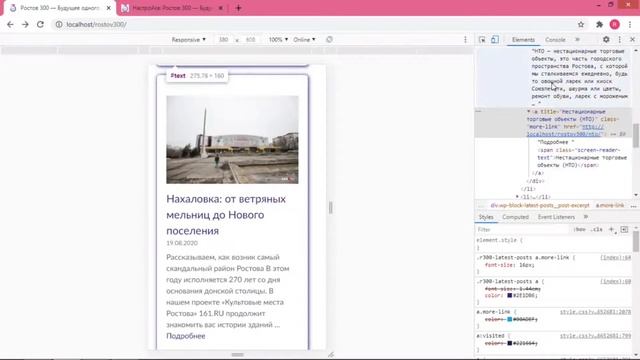Collapse the a.more-link element node
Image resolution: width=640 pixels, height=360 pixels.
(x=529, y=111)
